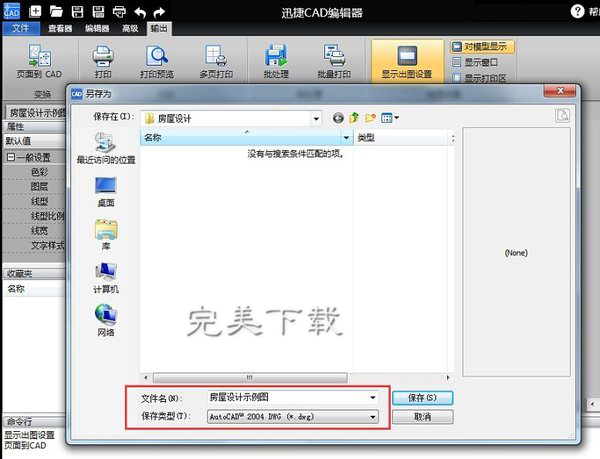The height and width of the screenshot is (459, 600).
Task: Select 色彩 in properties panel
Action: (39, 172)
